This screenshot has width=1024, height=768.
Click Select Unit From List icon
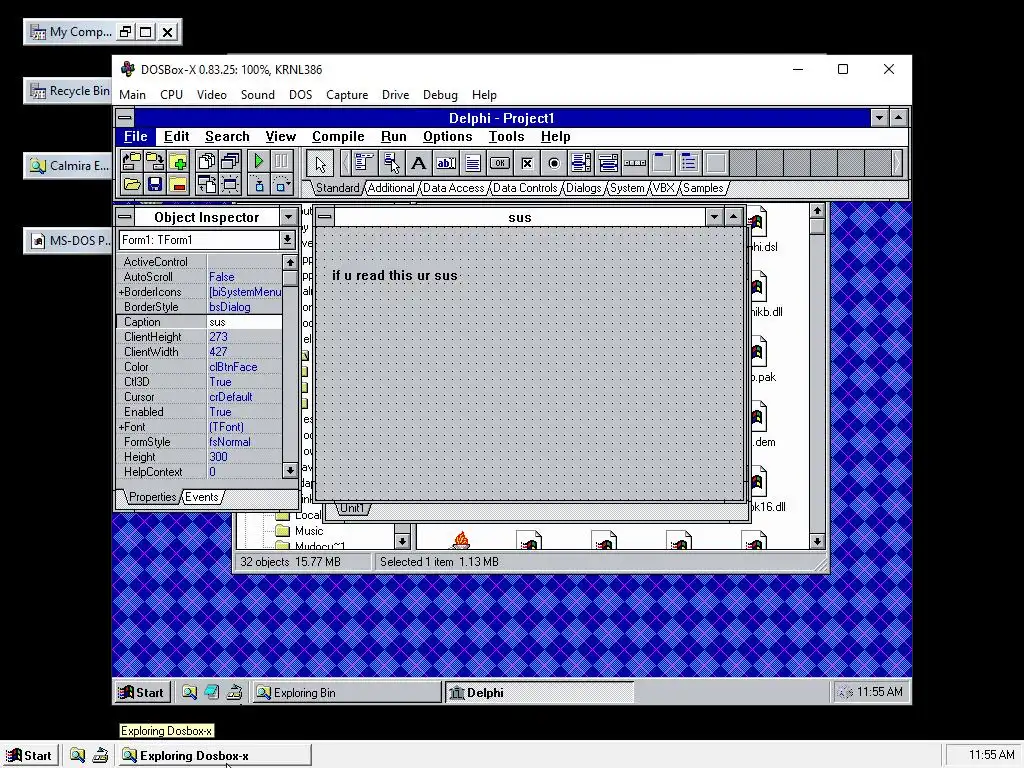pyautogui.click(x=206, y=161)
